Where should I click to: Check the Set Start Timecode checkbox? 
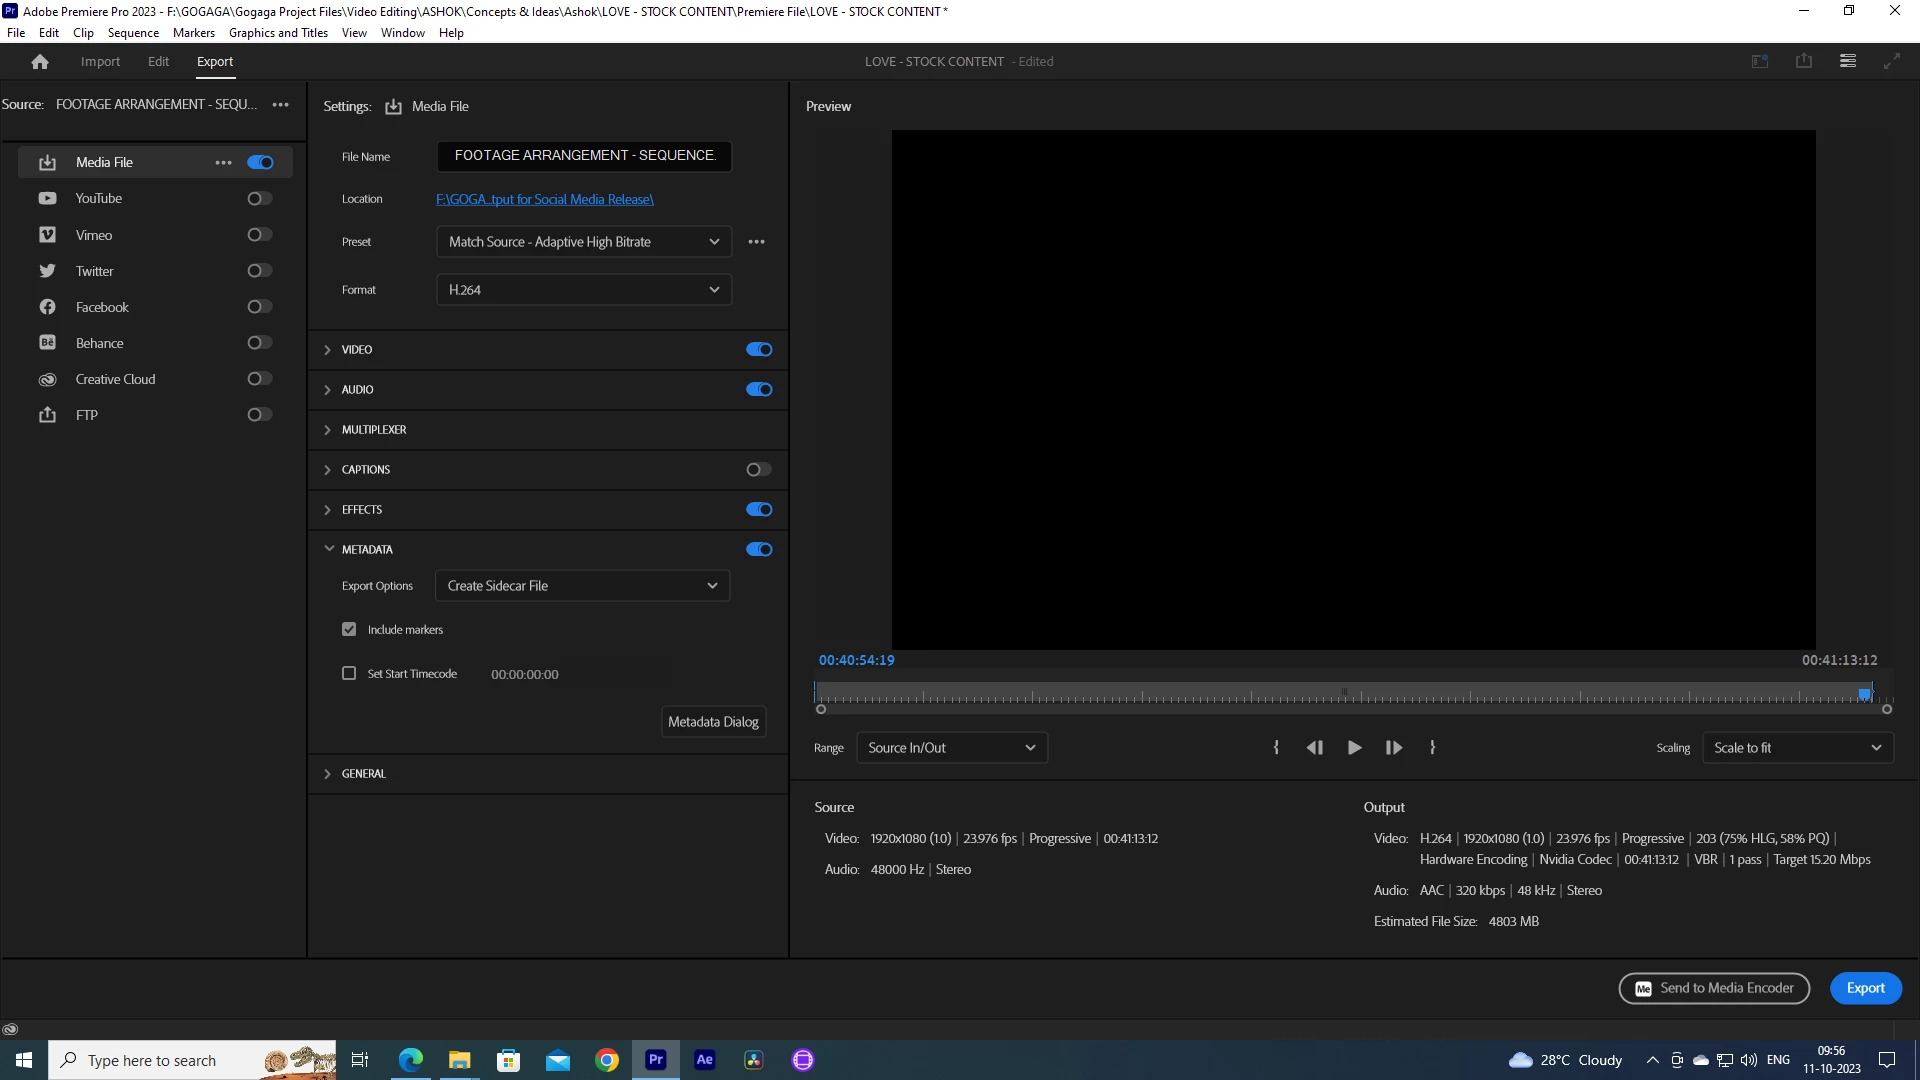pos(349,674)
